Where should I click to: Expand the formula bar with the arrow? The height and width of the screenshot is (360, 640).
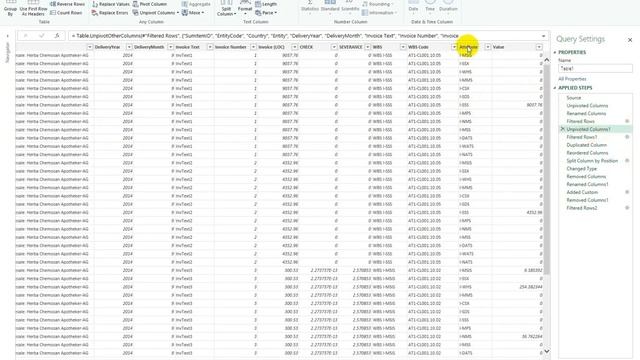pos(543,36)
